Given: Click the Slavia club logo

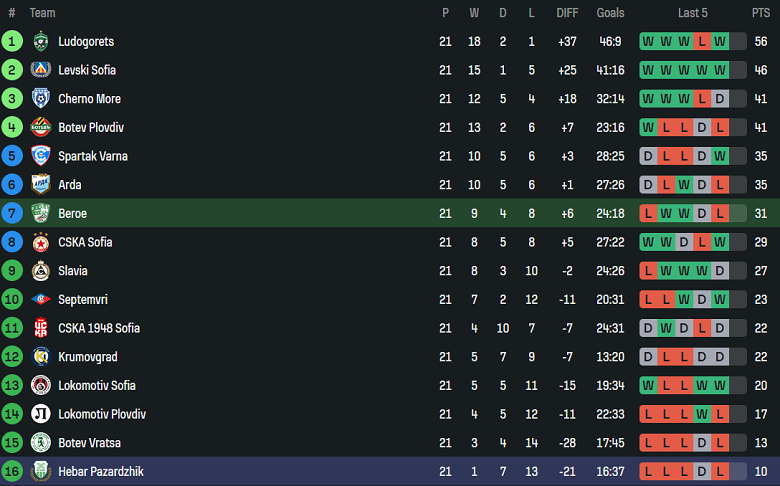Looking at the screenshot, I should [41, 271].
